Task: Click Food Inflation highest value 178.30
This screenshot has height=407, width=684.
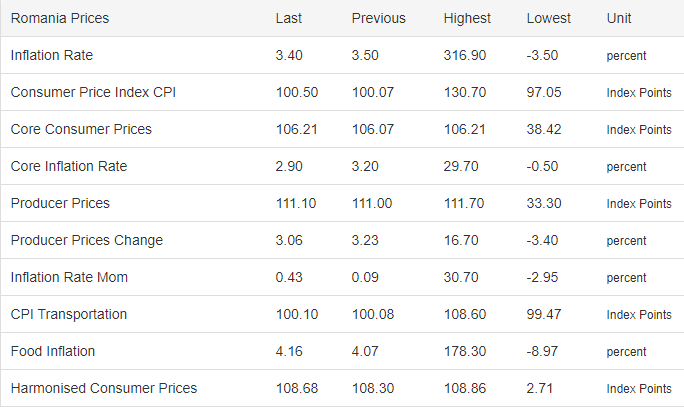Action: (465, 352)
